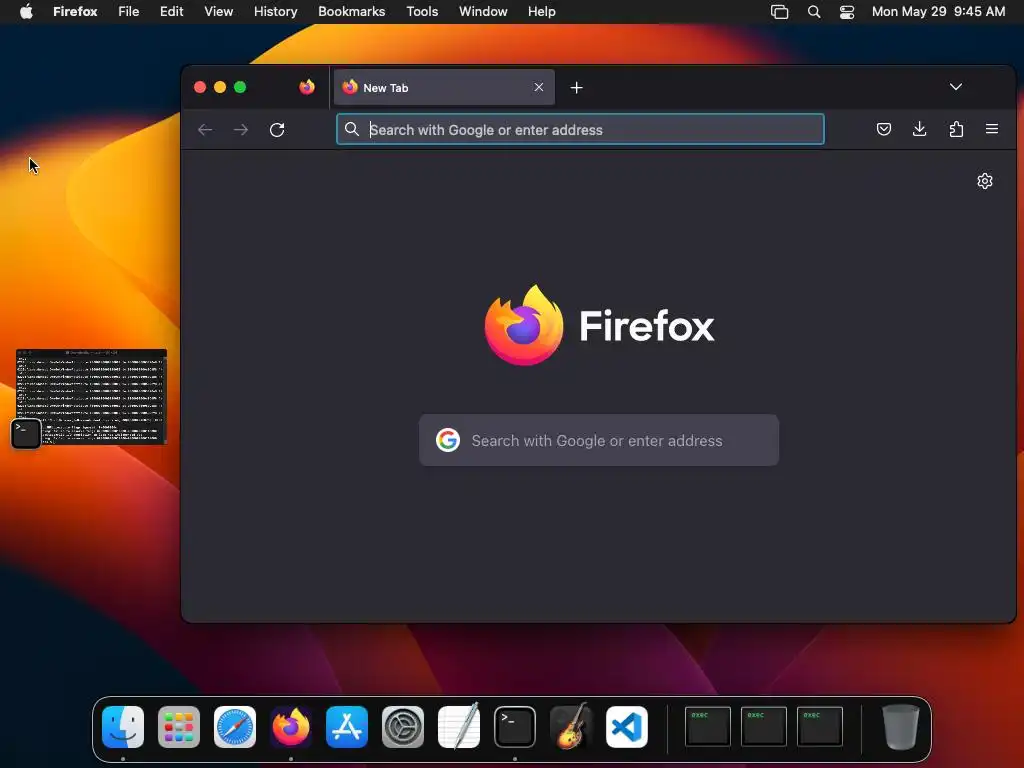1024x768 pixels.
Task: Open Finder from the Dock
Action: pyautogui.click(x=123, y=727)
